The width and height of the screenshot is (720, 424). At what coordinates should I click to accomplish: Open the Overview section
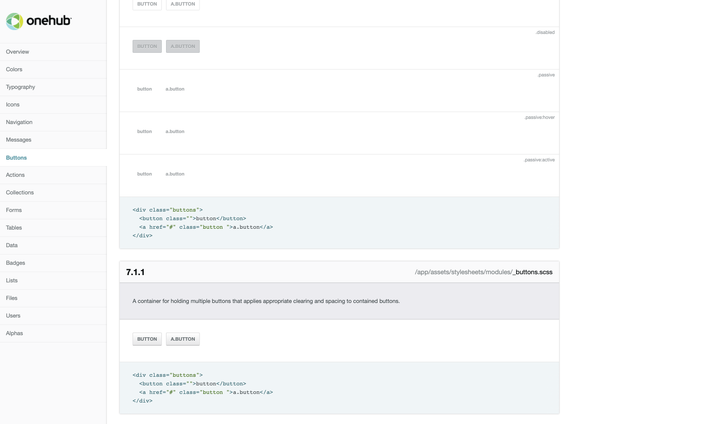click(53, 52)
